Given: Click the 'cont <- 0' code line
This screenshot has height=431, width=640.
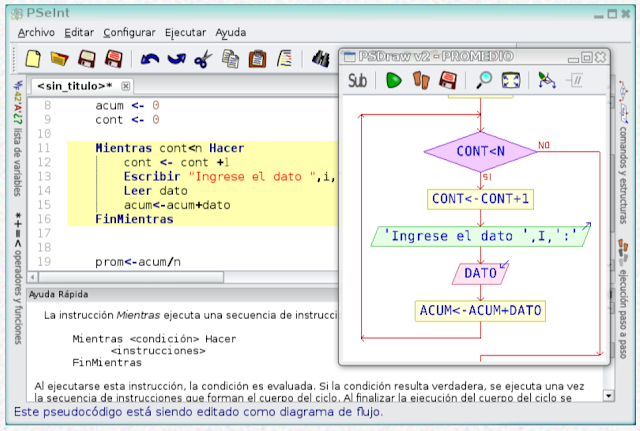Looking at the screenshot, I should (127, 120).
